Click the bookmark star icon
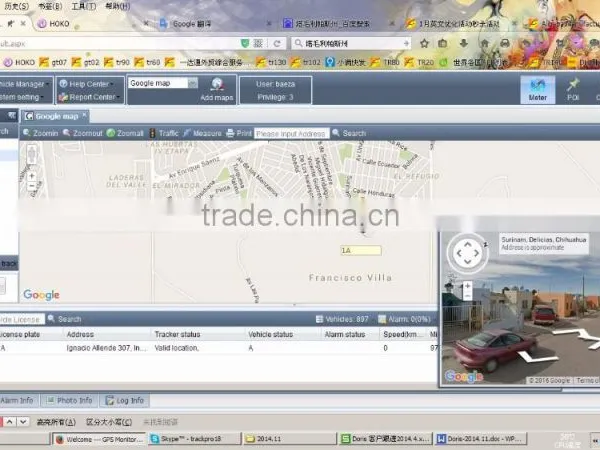The image size is (600, 450). coord(424,43)
